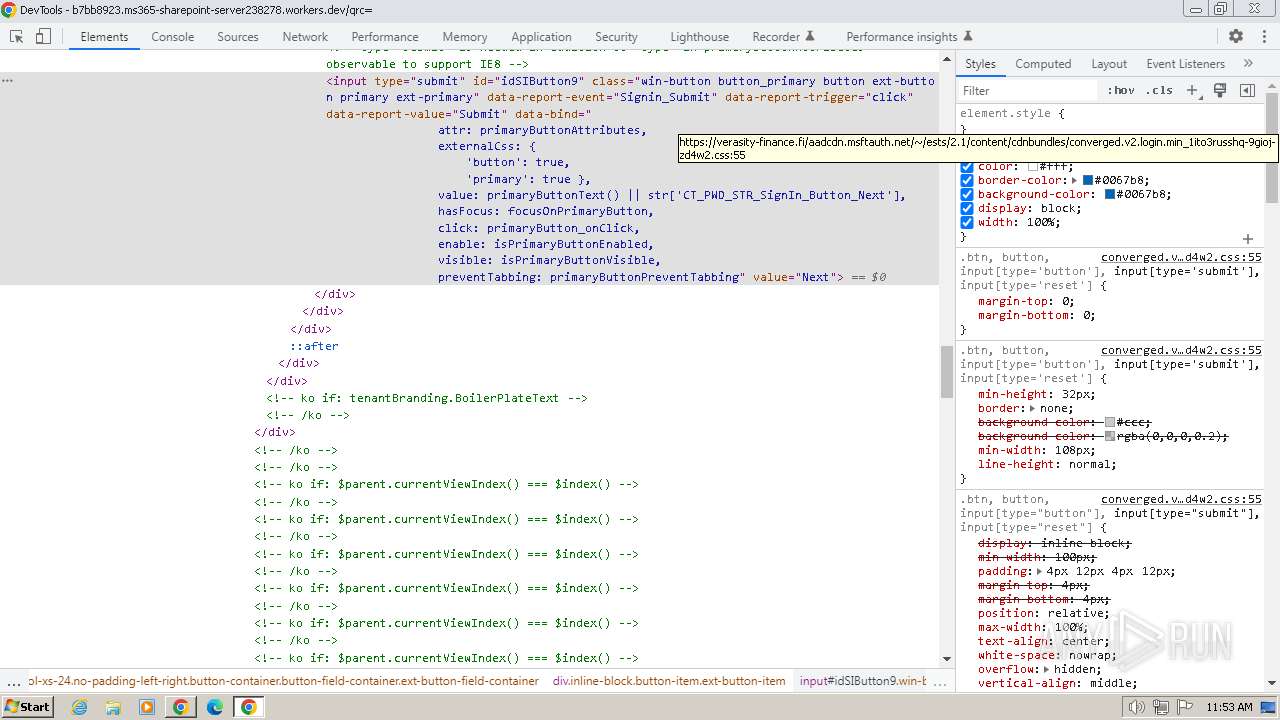
Task: Open the Security tab
Action: (x=616, y=36)
